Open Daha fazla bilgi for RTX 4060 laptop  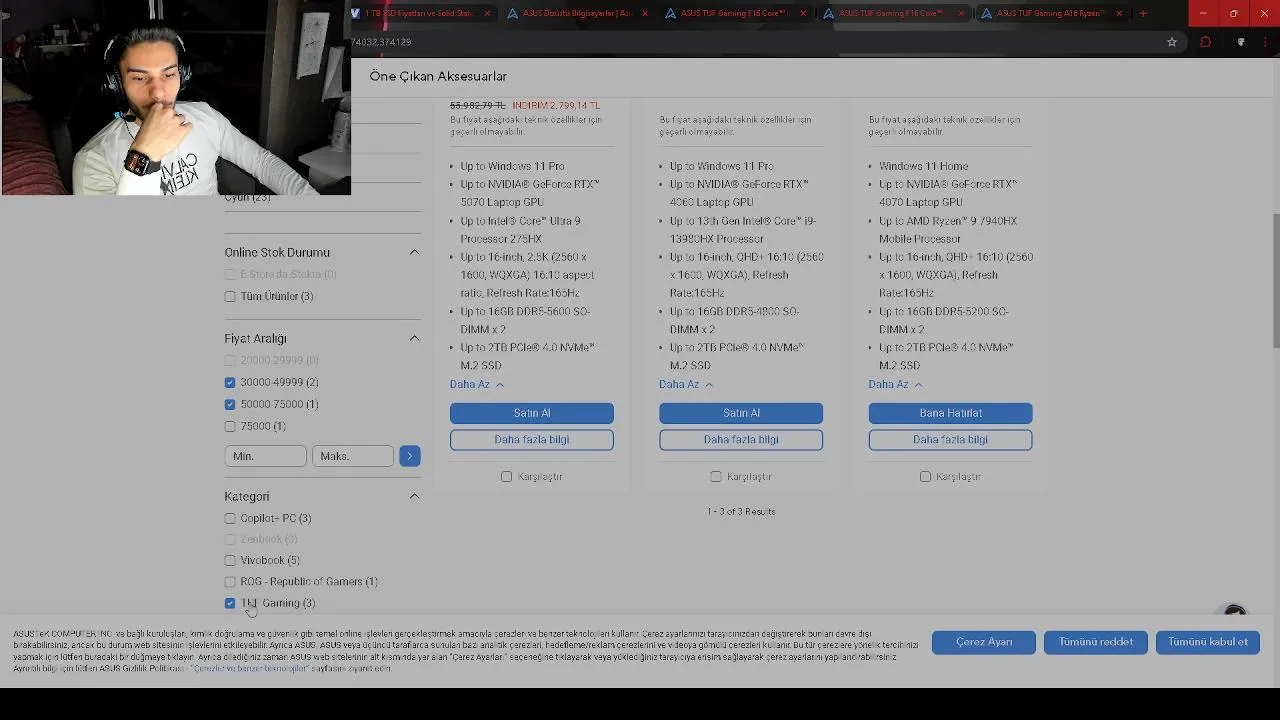741,440
